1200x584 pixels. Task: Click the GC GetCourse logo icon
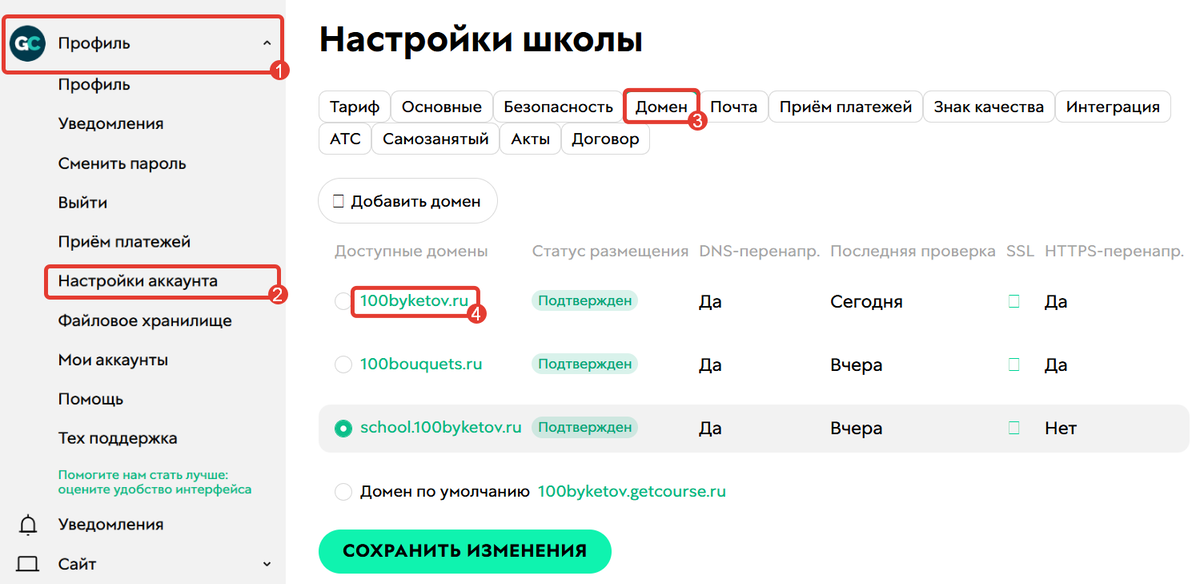click(x=28, y=44)
